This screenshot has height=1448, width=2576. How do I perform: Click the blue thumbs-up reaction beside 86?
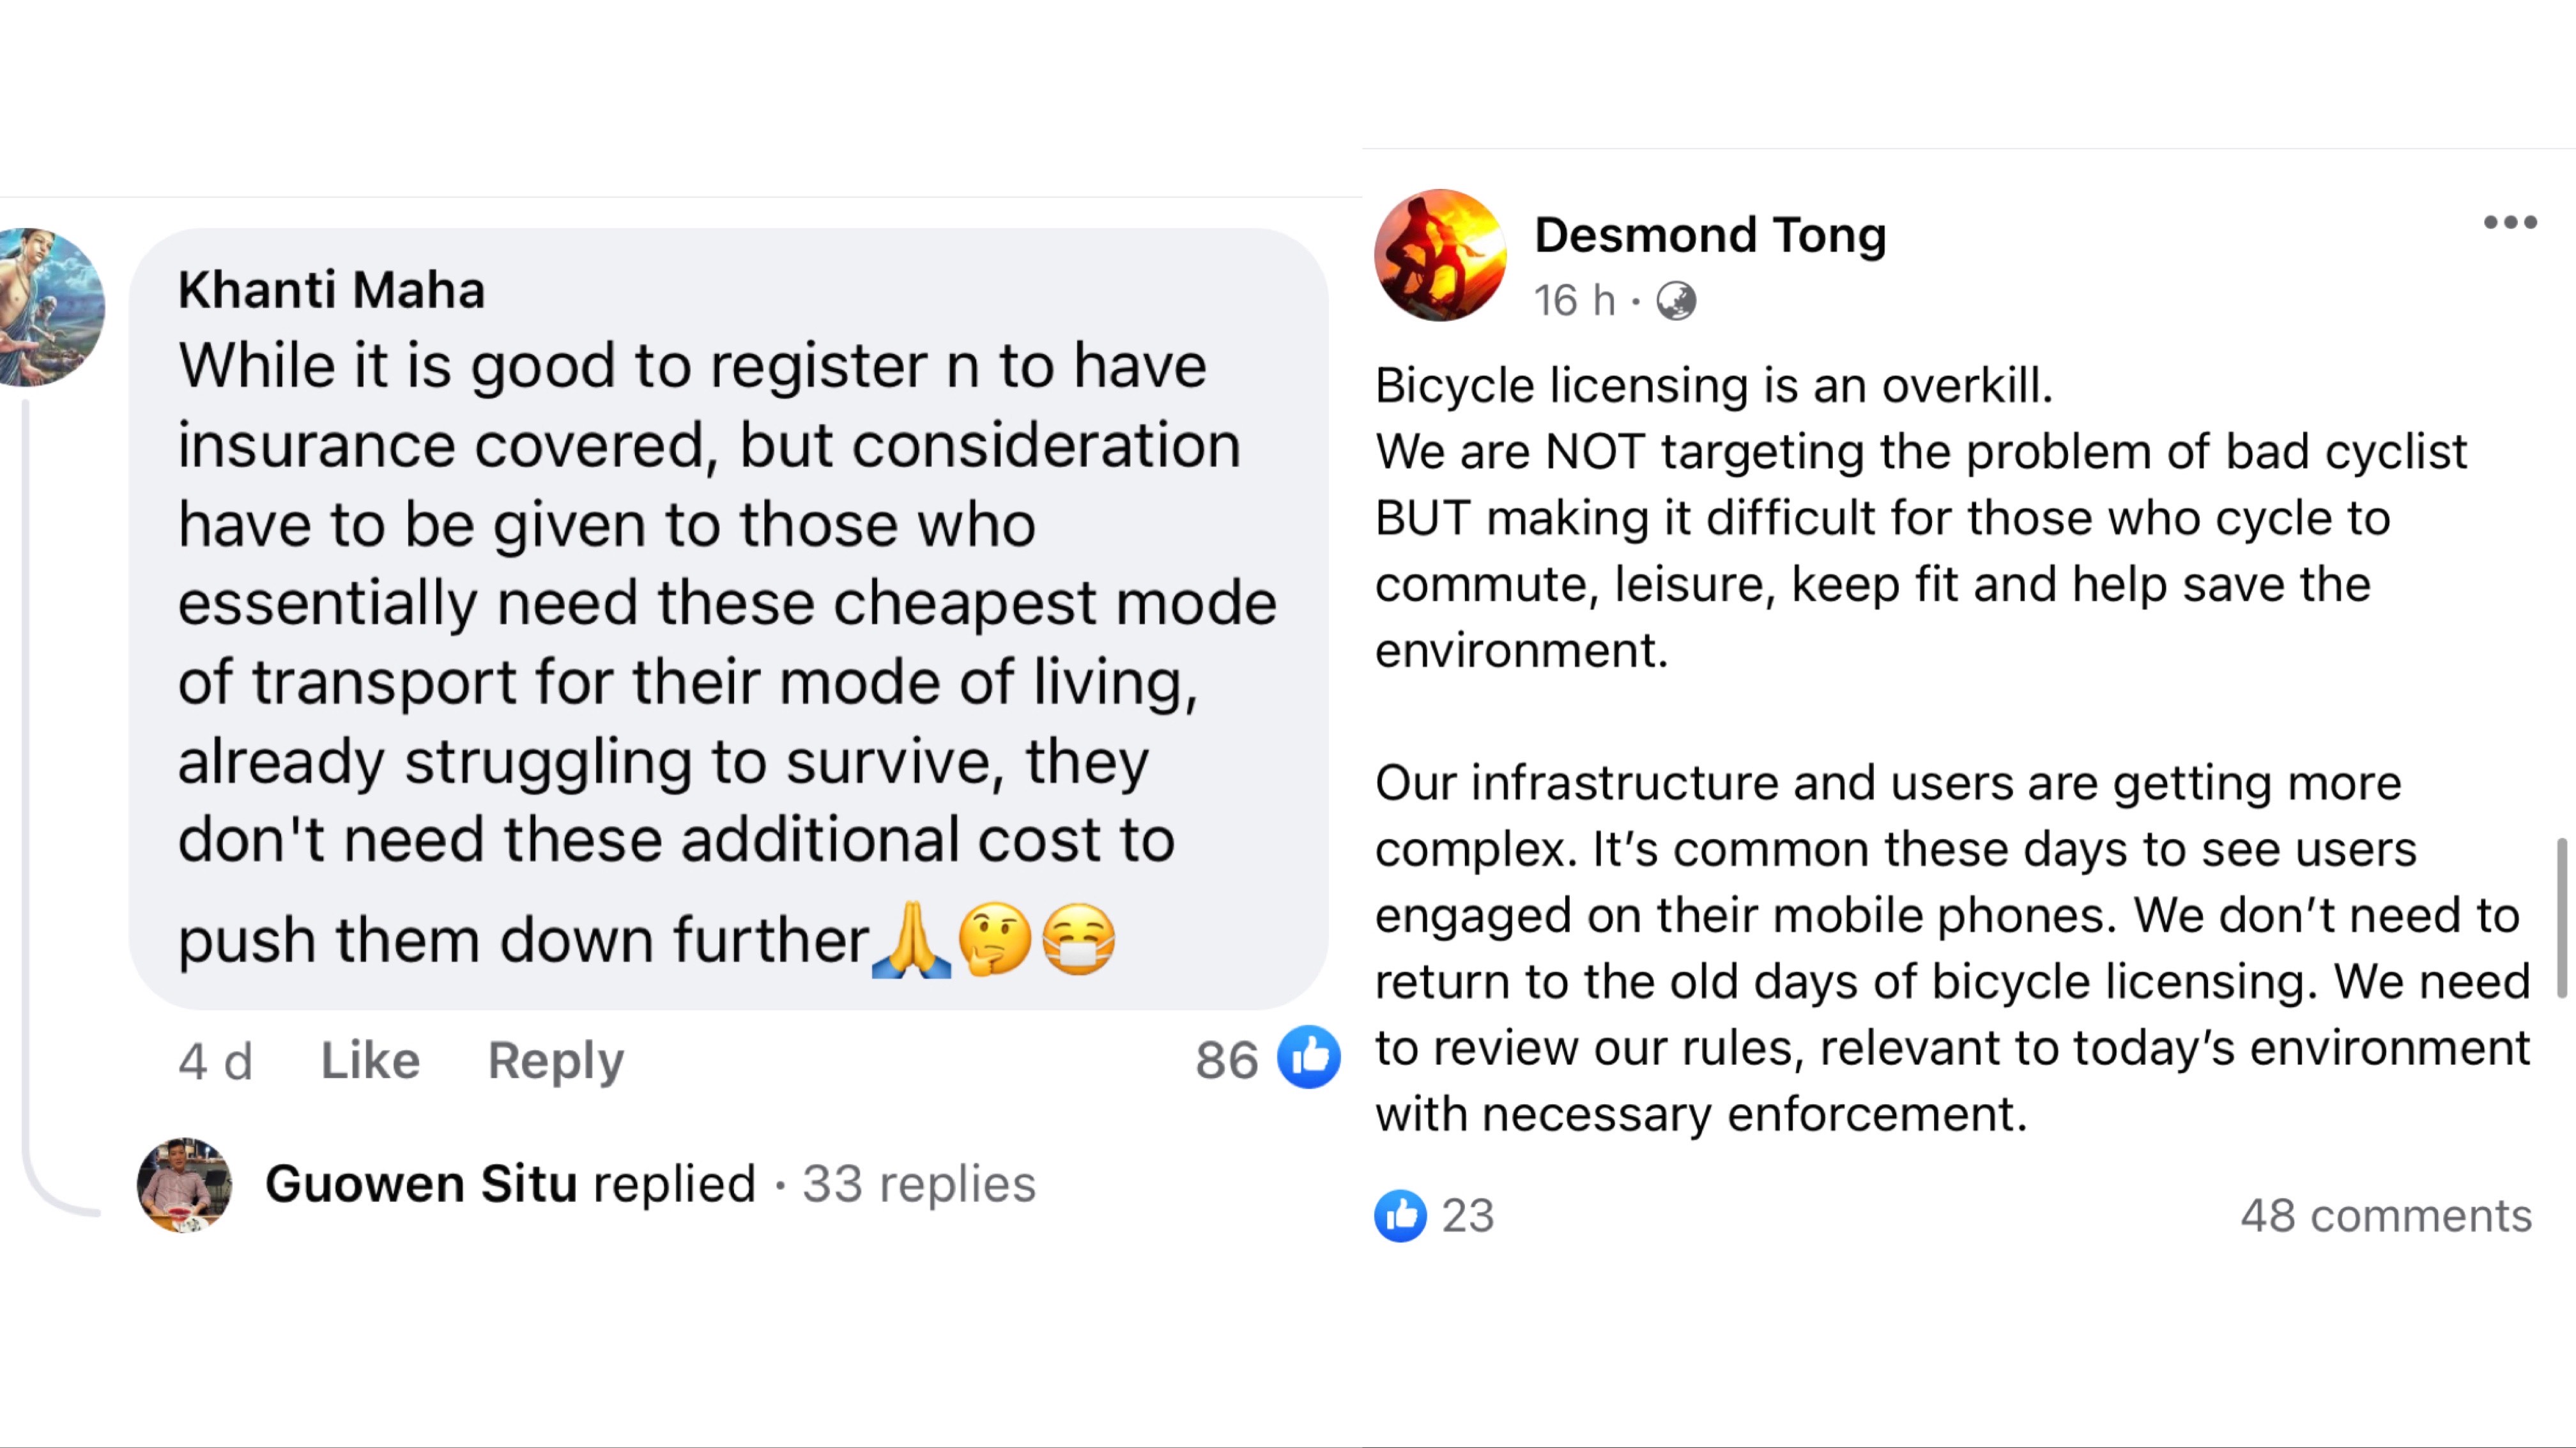pos(1308,1058)
